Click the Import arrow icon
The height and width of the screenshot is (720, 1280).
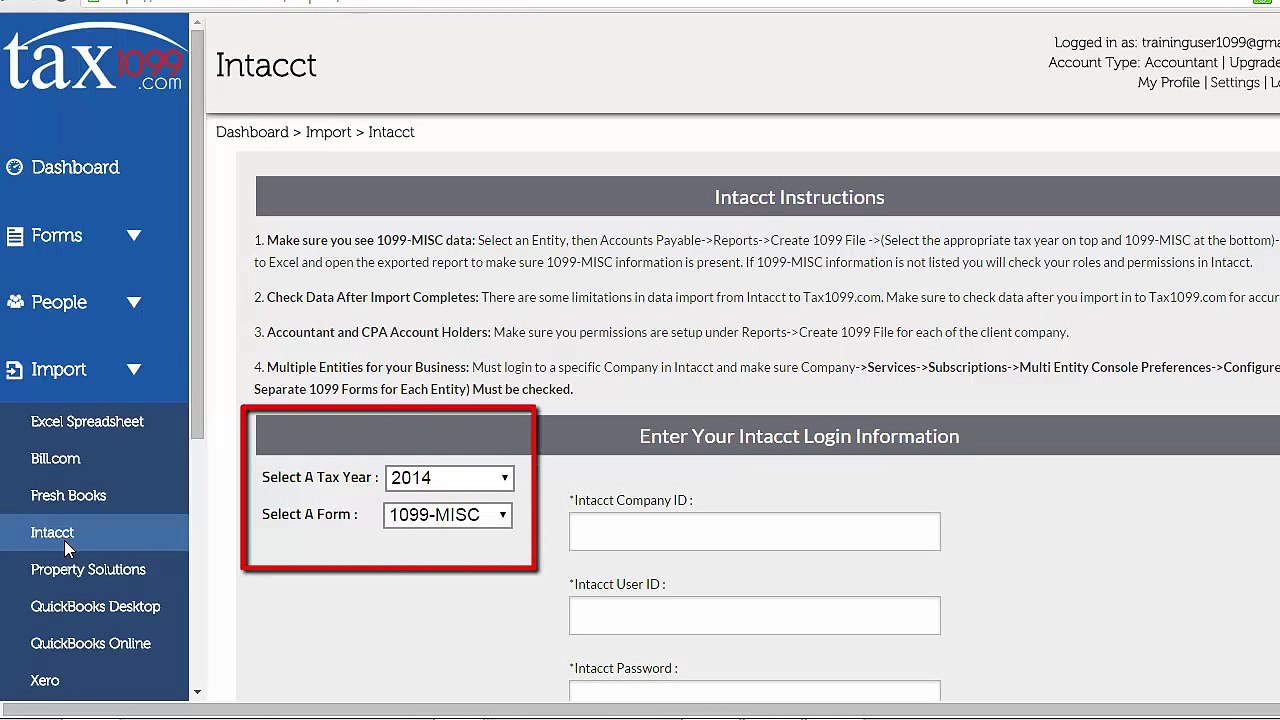point(14,370)
